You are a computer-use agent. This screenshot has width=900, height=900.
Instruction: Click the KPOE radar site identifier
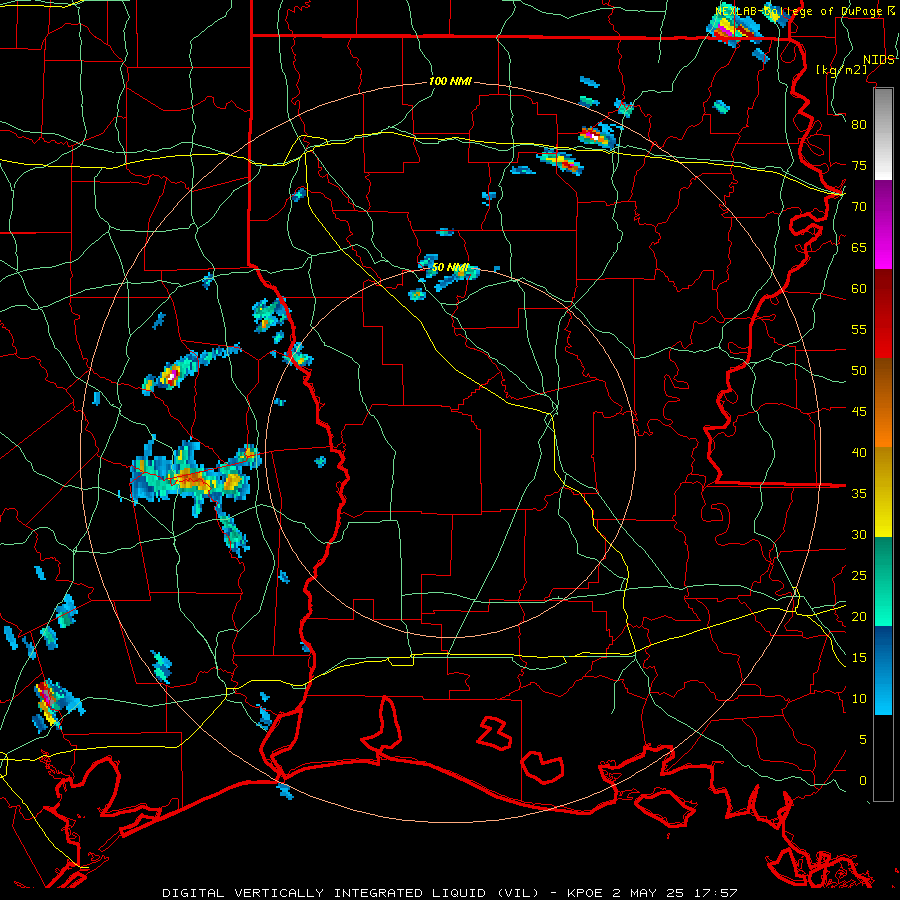[584, 893]
